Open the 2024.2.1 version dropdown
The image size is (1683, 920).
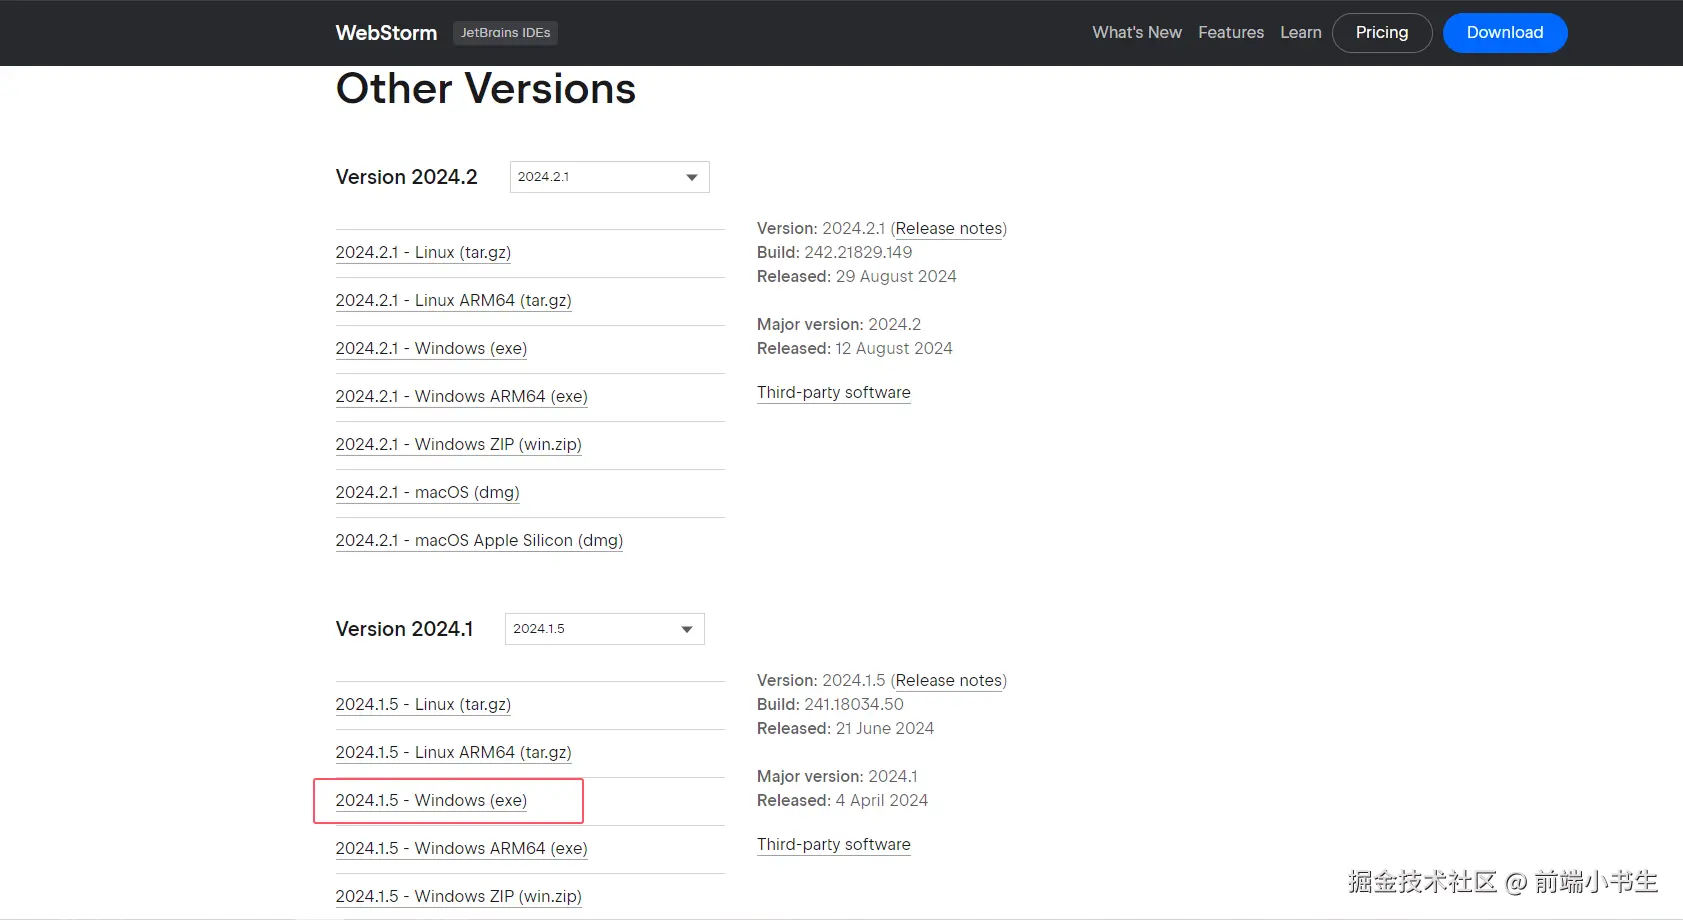tap(610, 177)
